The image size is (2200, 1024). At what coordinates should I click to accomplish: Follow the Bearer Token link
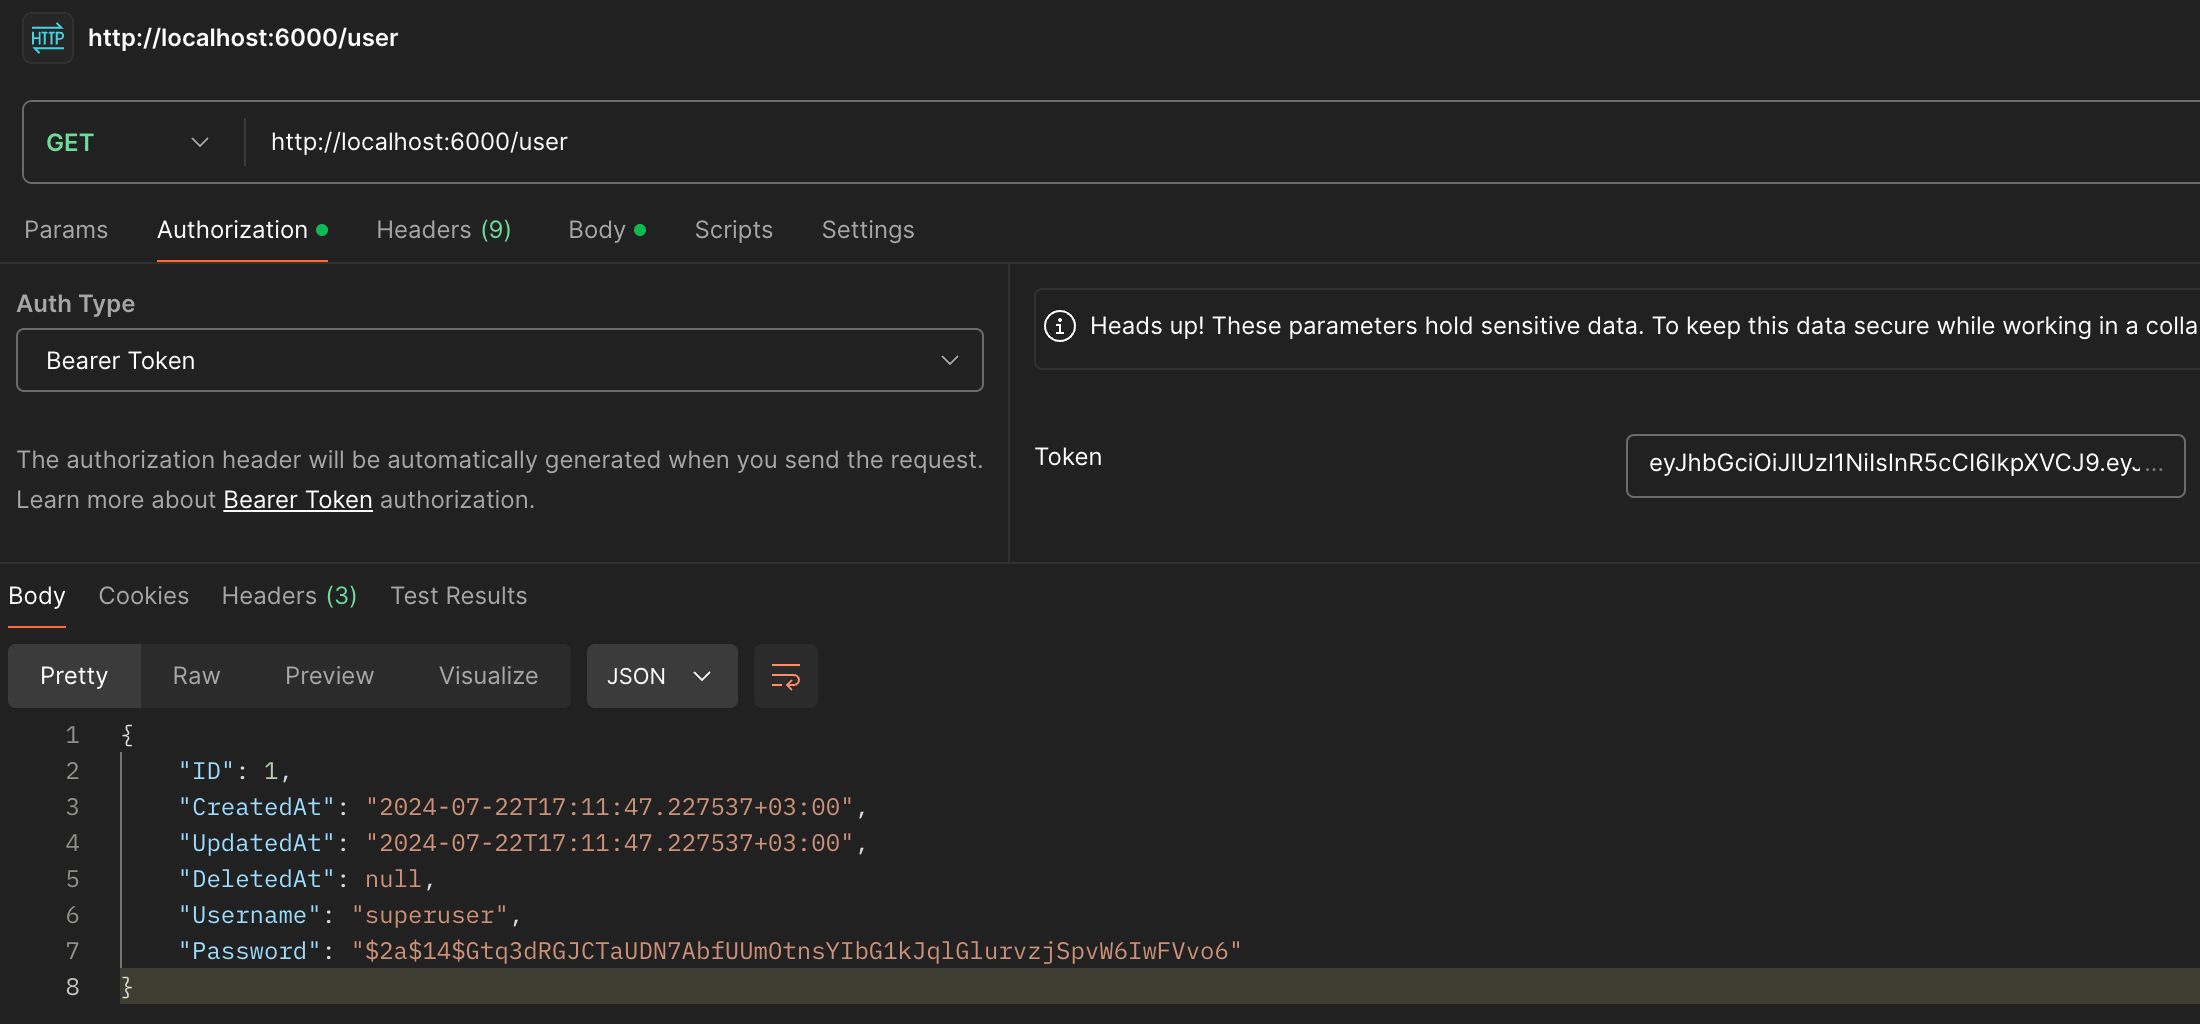pos(298,500)
